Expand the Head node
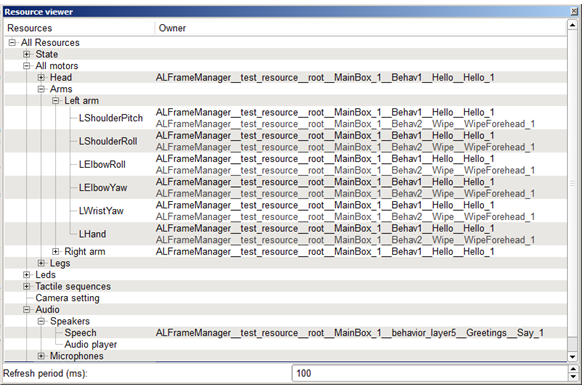Viewport: 582px width, 392px height. (x=41, y=77)
